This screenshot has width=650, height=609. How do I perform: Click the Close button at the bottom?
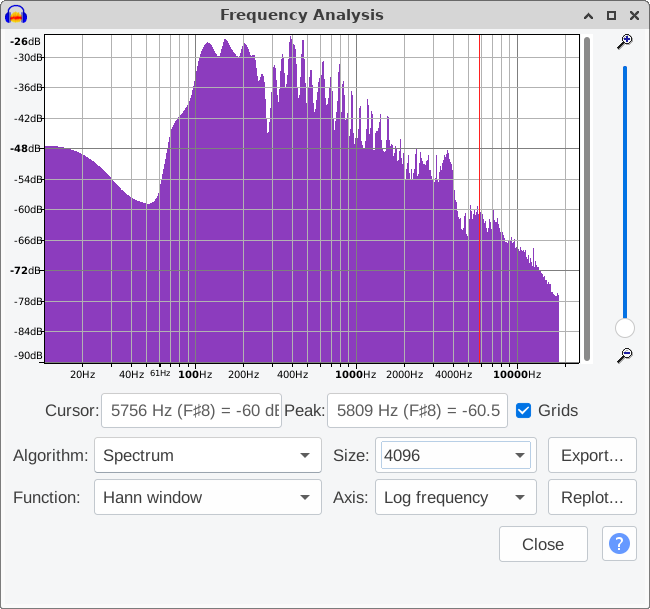coord(543,544)
